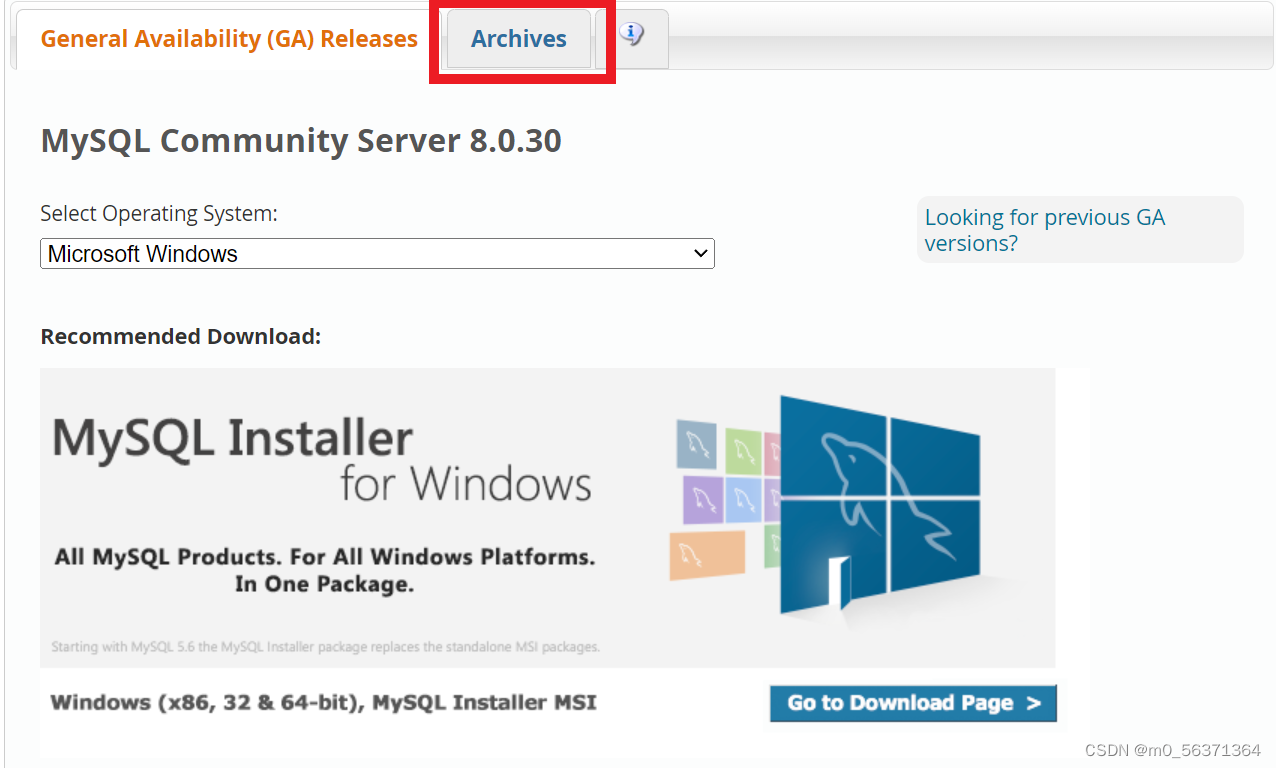The height and width of the screenshot is (768, 1276).
Task: Open the Archives tab
Action: coord(518,39)
